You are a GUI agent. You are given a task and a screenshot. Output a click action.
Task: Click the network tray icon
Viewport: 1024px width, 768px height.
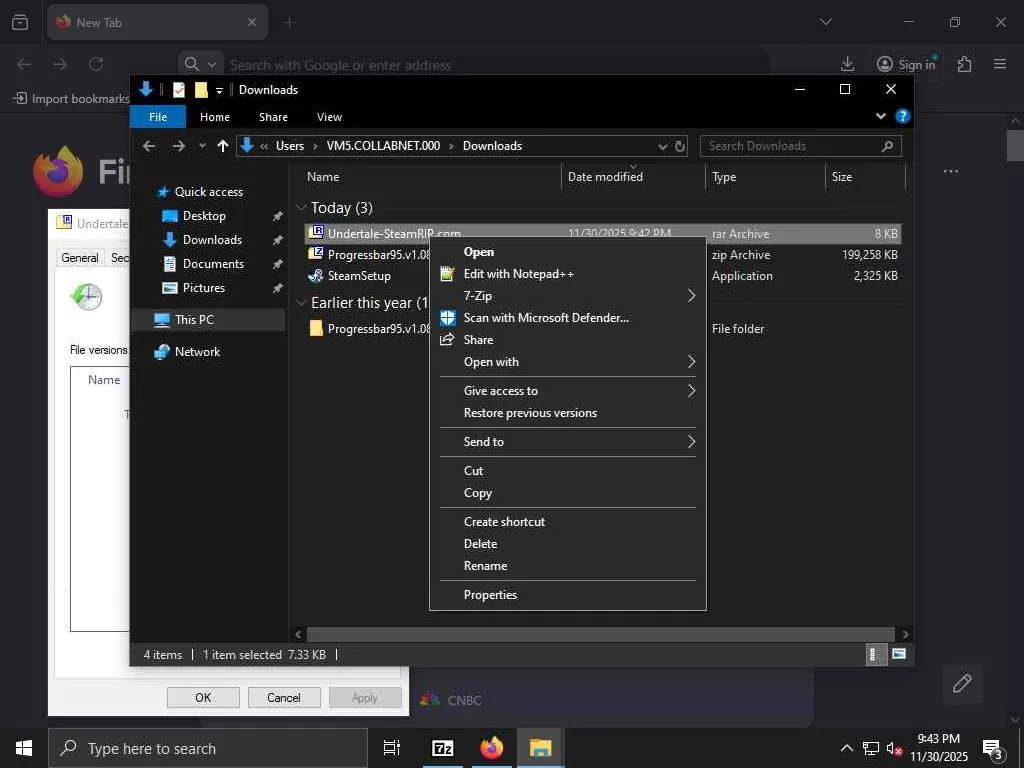coord(871,748)
